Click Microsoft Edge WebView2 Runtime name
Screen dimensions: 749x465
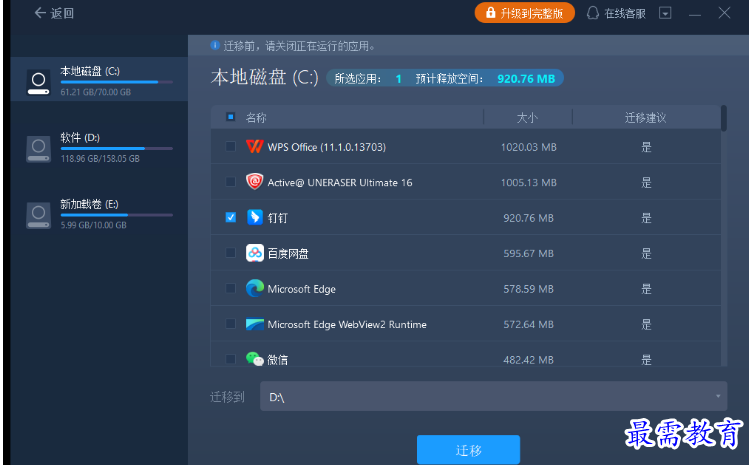click(x=347, y=324)
